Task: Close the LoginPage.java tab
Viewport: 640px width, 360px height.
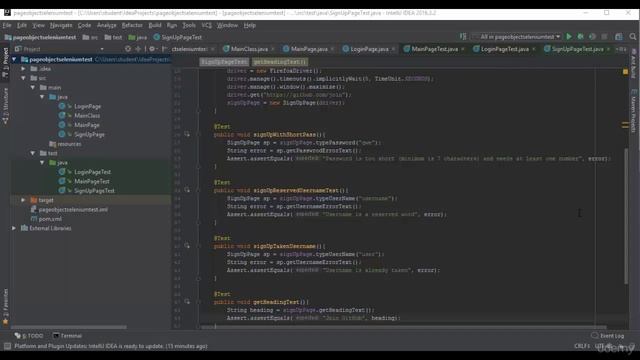Action: click(393, 49)
